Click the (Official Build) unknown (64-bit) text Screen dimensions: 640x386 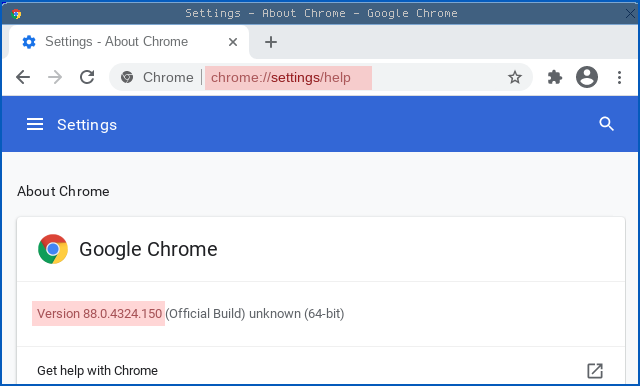click(x=255, y=313)
